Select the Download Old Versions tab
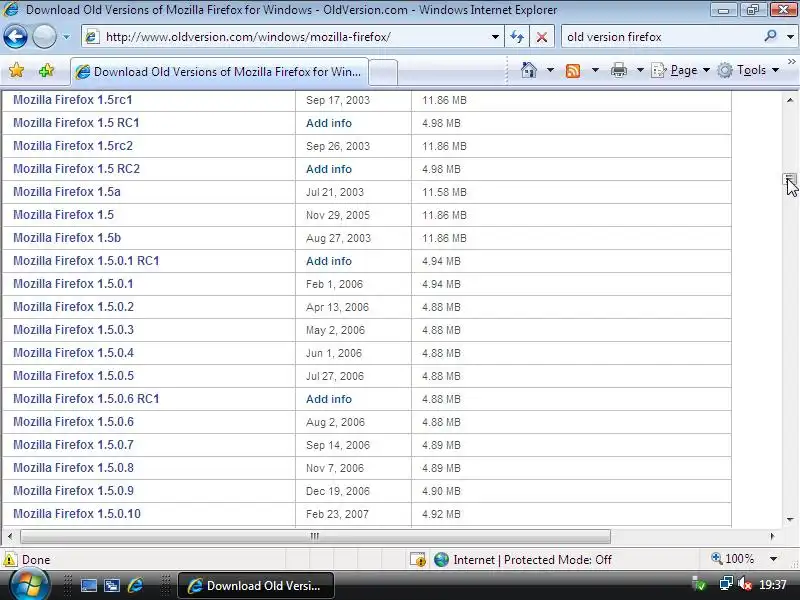 coord(219,72)
